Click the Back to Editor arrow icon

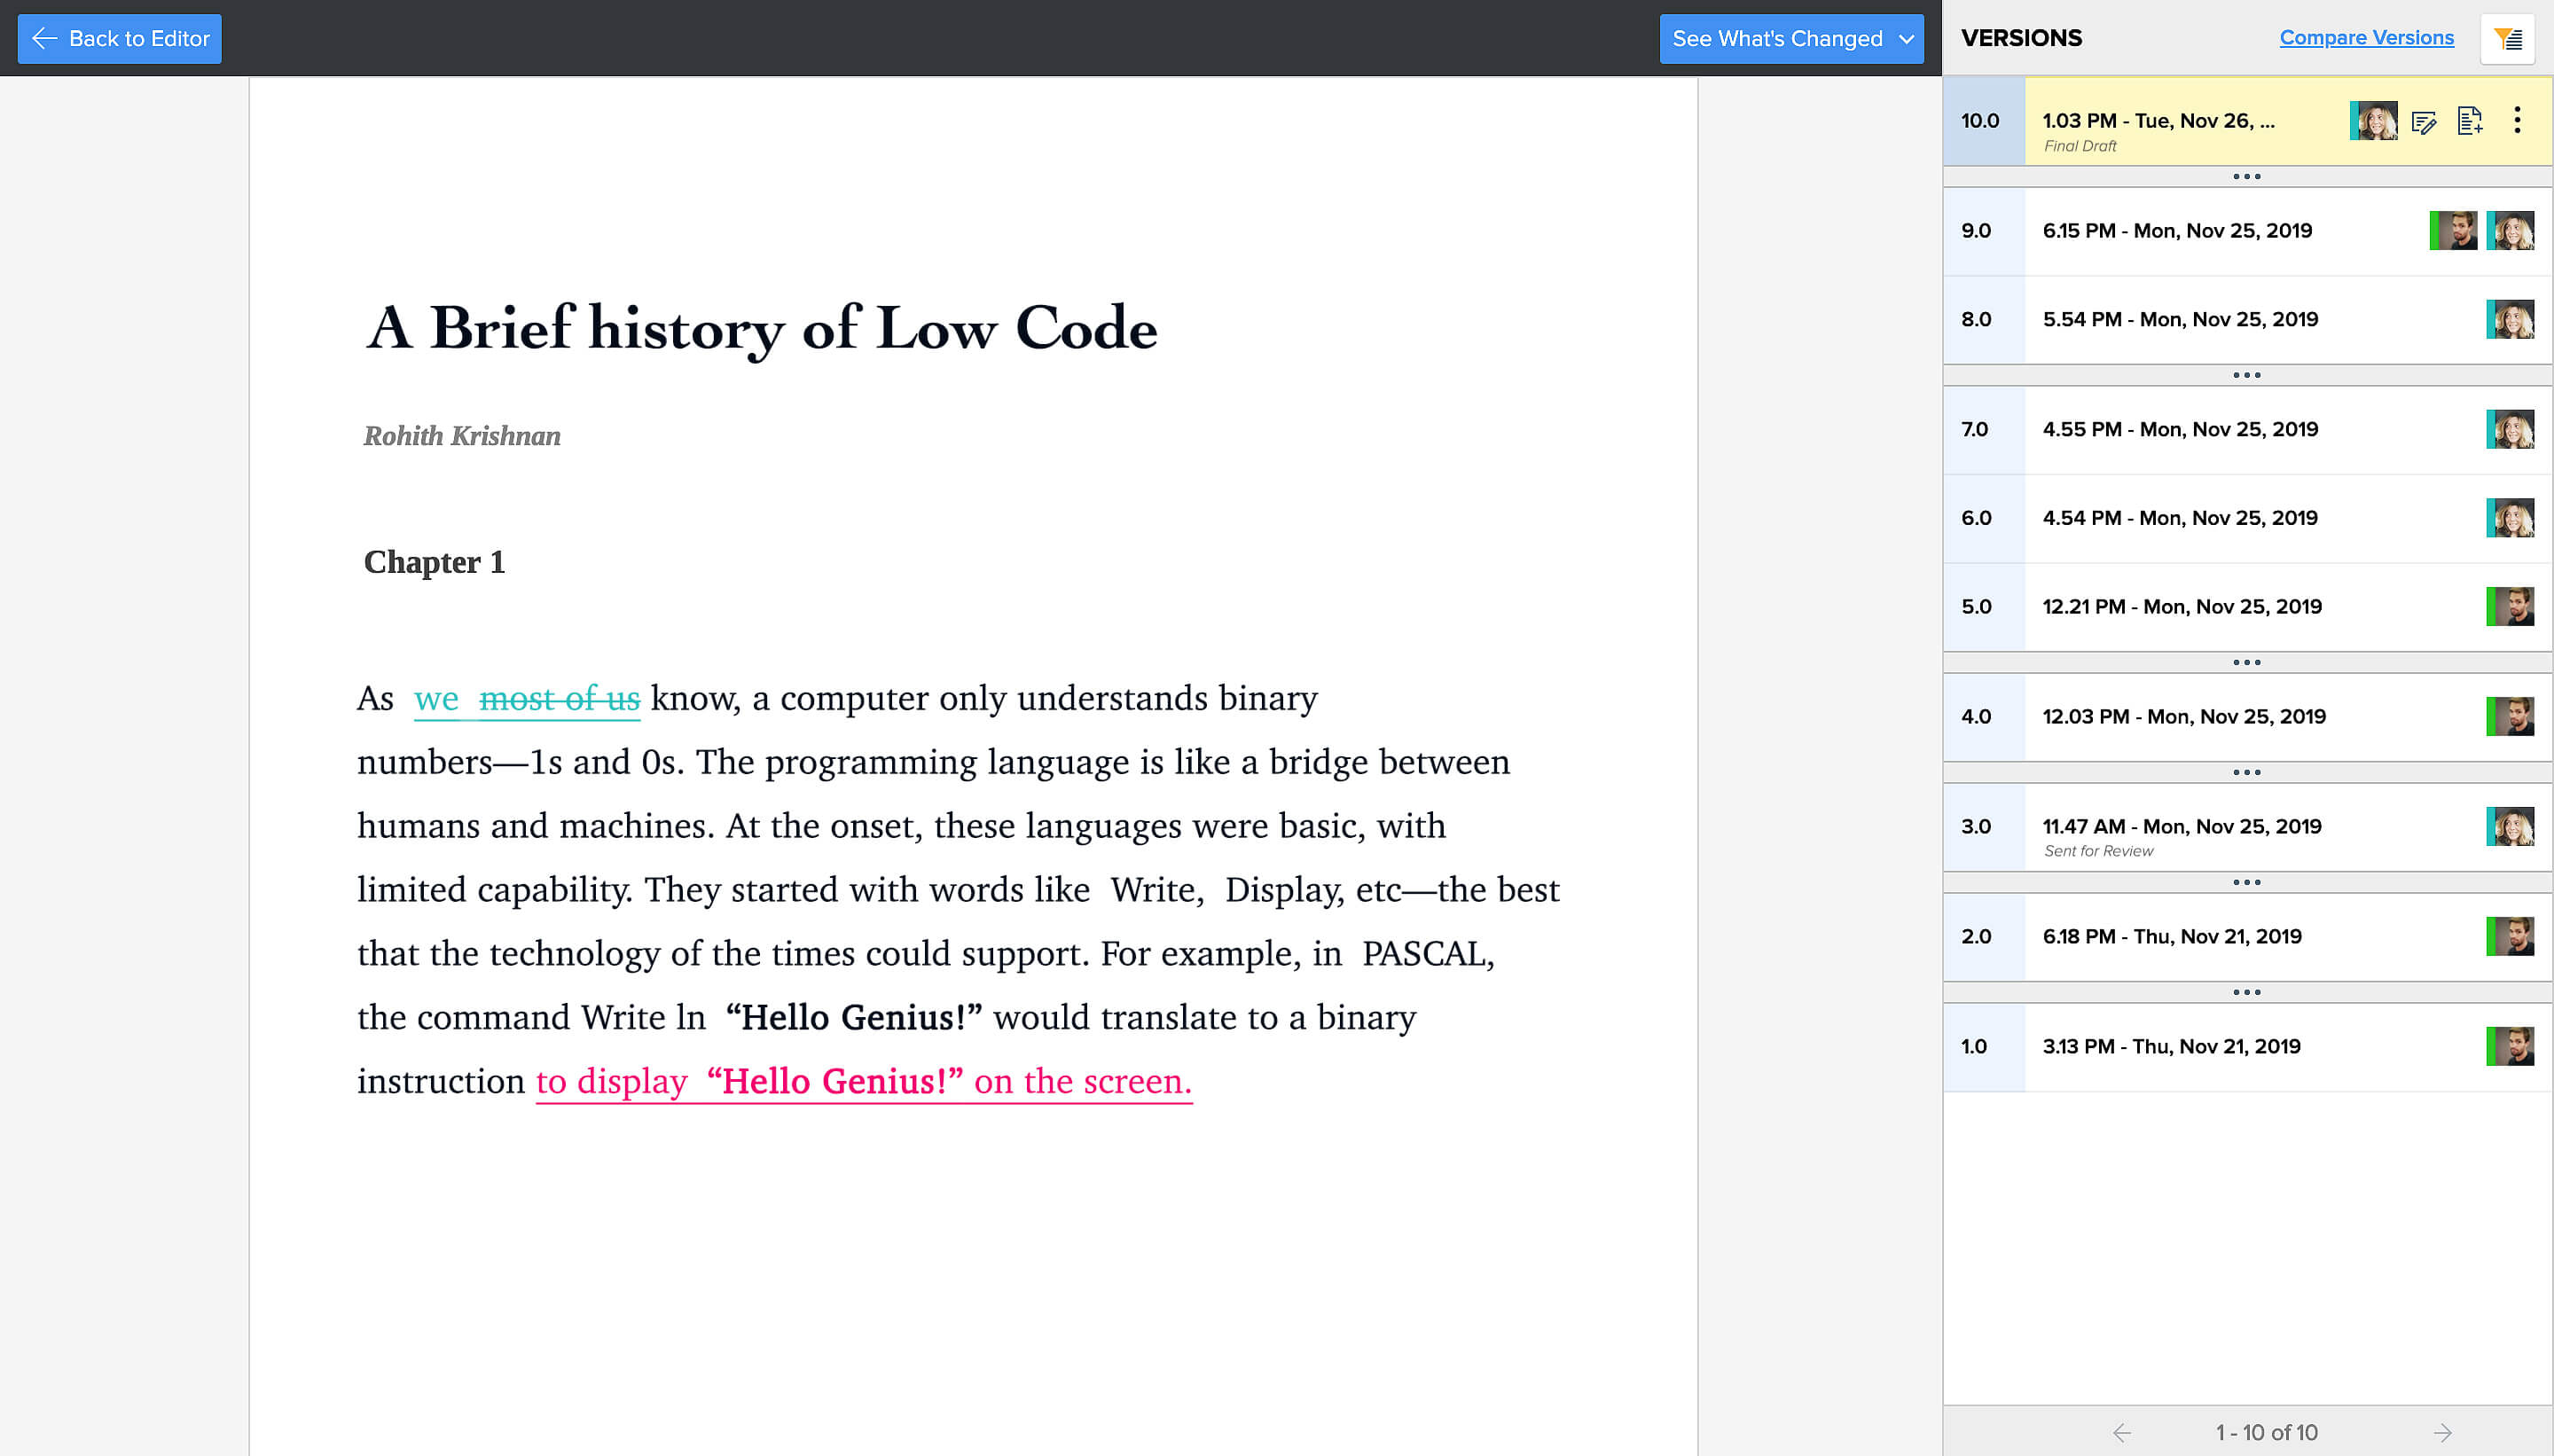(x=43, y=37)
